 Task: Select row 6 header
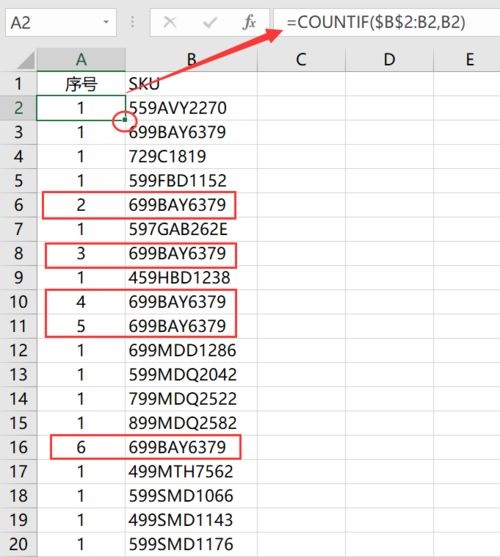click(x=18, y=205)
